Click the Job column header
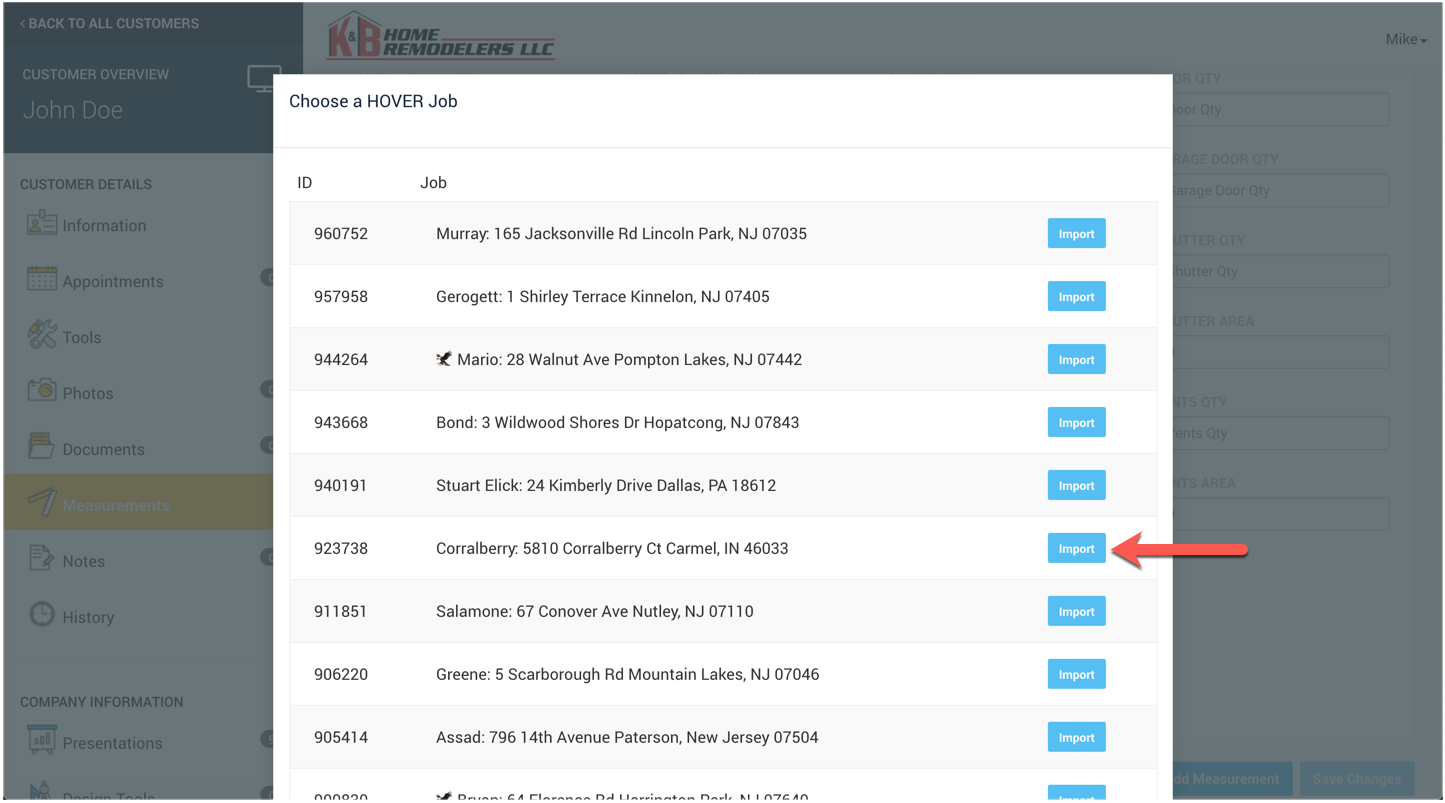This screenshot has height=803, width=1445. (433, 183)
